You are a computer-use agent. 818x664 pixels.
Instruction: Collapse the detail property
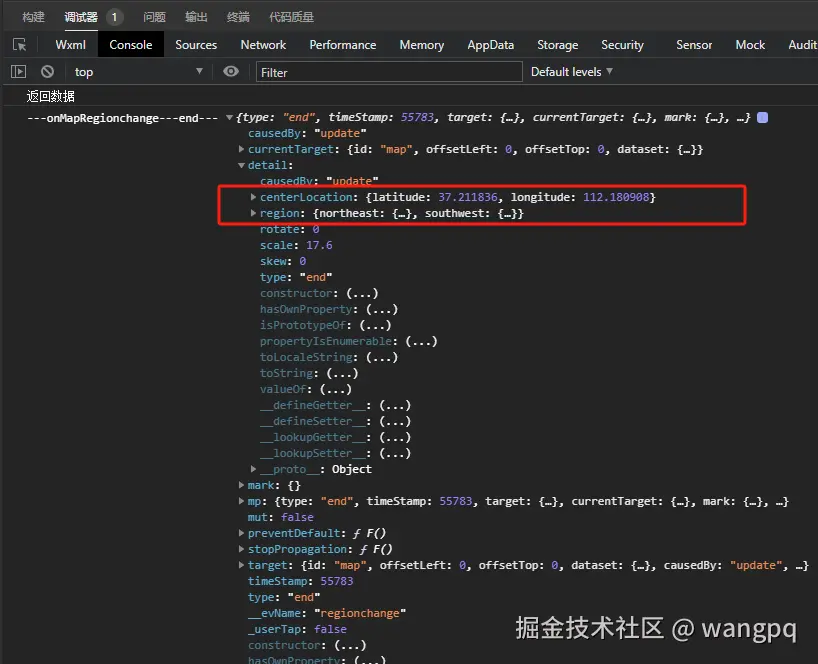(241, 165)
